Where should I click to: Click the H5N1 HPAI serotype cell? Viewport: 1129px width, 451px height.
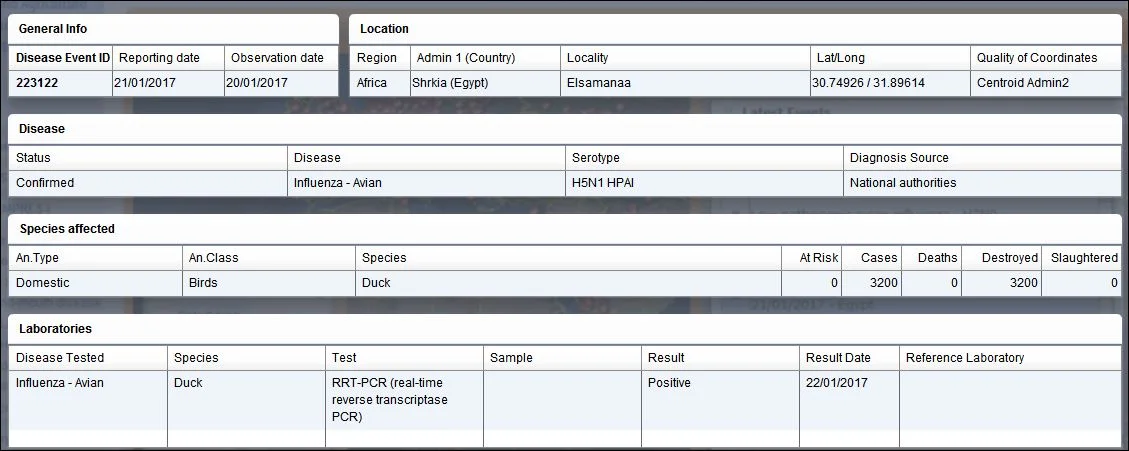click(704, 183)
